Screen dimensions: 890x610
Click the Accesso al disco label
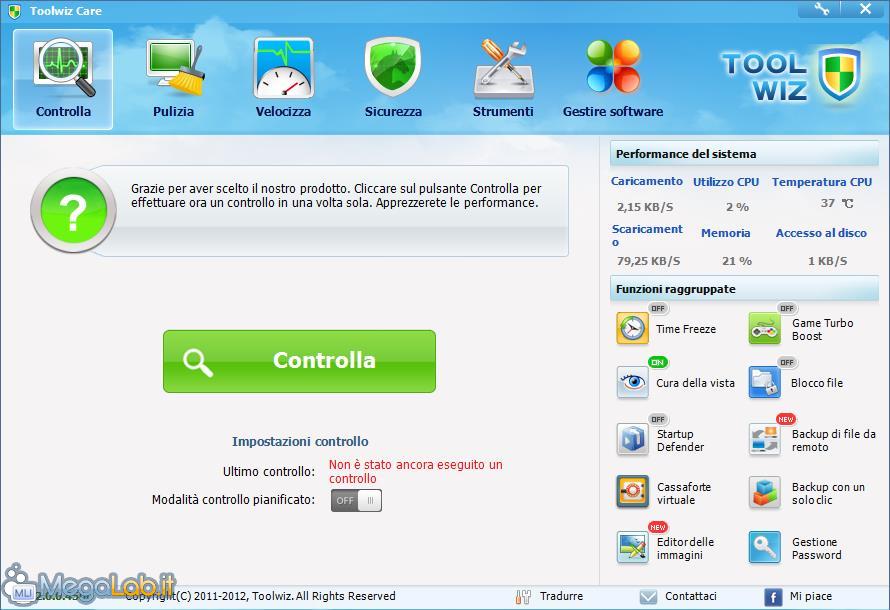coord(821,233)
